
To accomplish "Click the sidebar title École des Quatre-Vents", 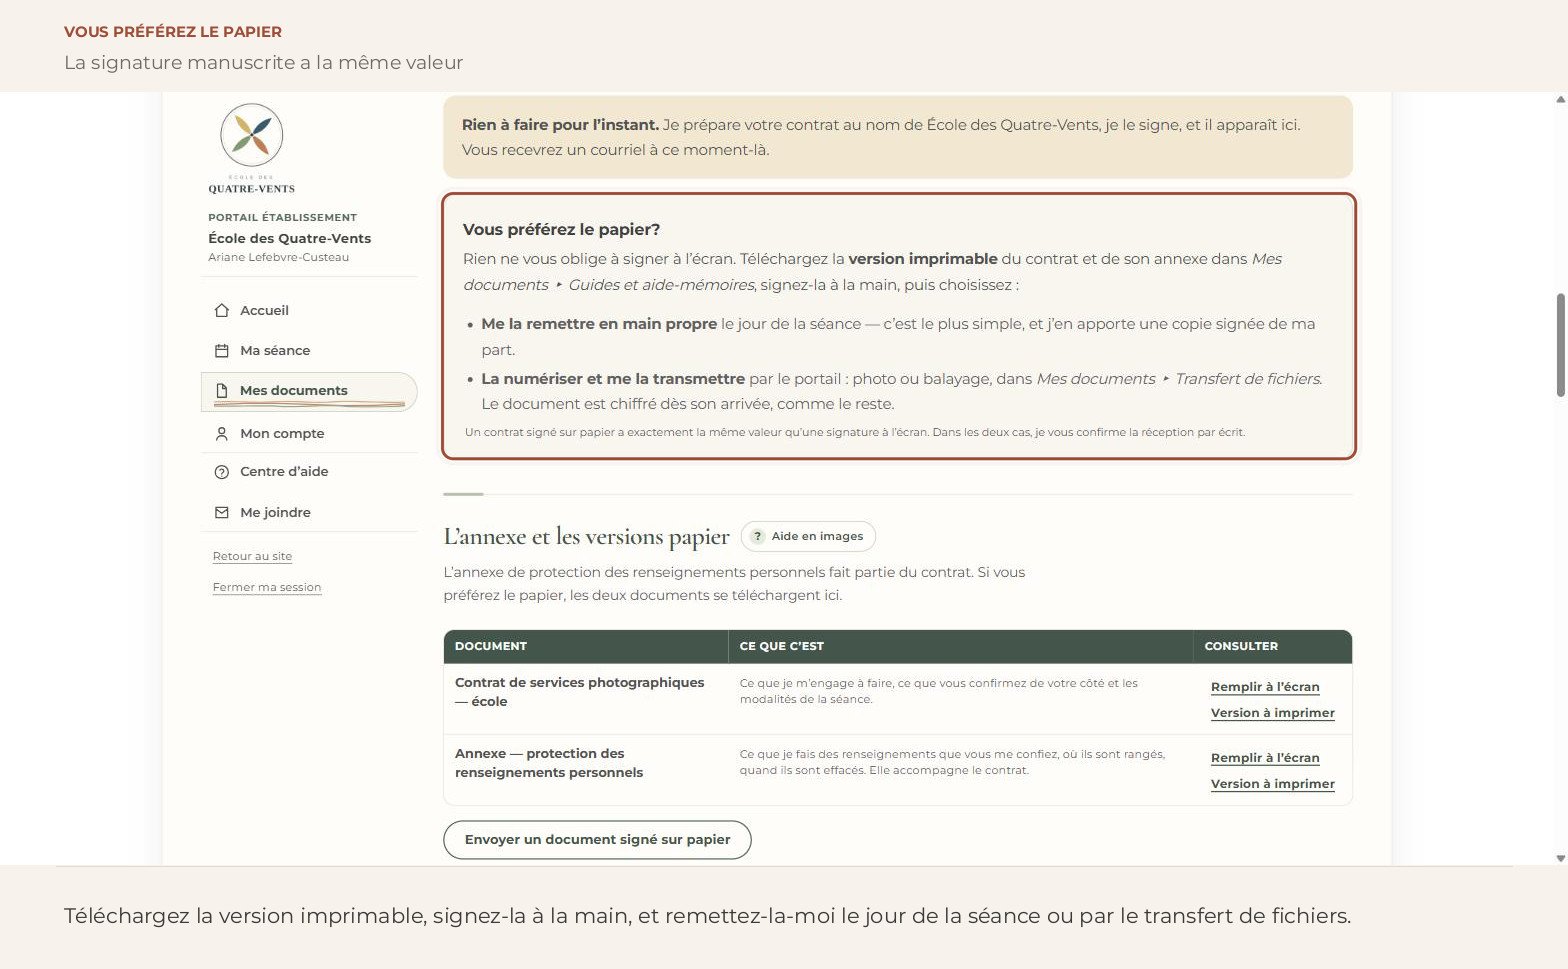I will coord(290,239).
